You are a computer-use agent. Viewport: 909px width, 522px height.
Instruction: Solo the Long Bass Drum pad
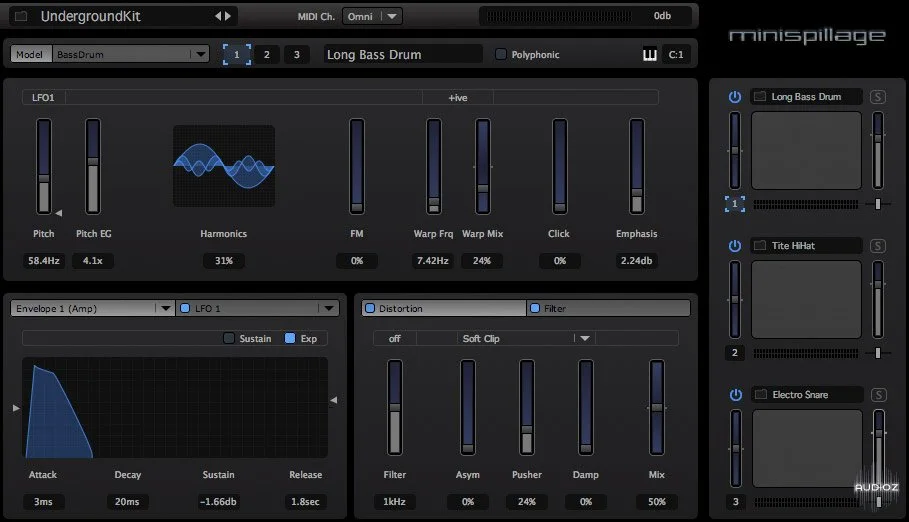[x=878, y=97]
